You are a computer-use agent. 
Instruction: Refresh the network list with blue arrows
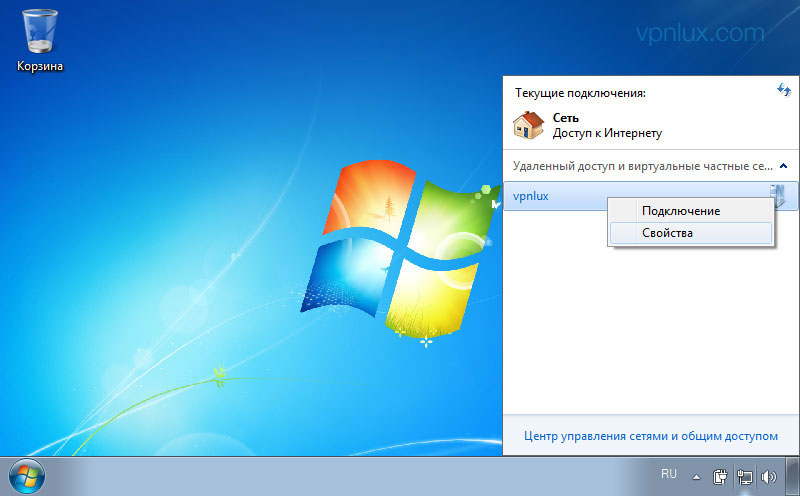tap(784, 90)
